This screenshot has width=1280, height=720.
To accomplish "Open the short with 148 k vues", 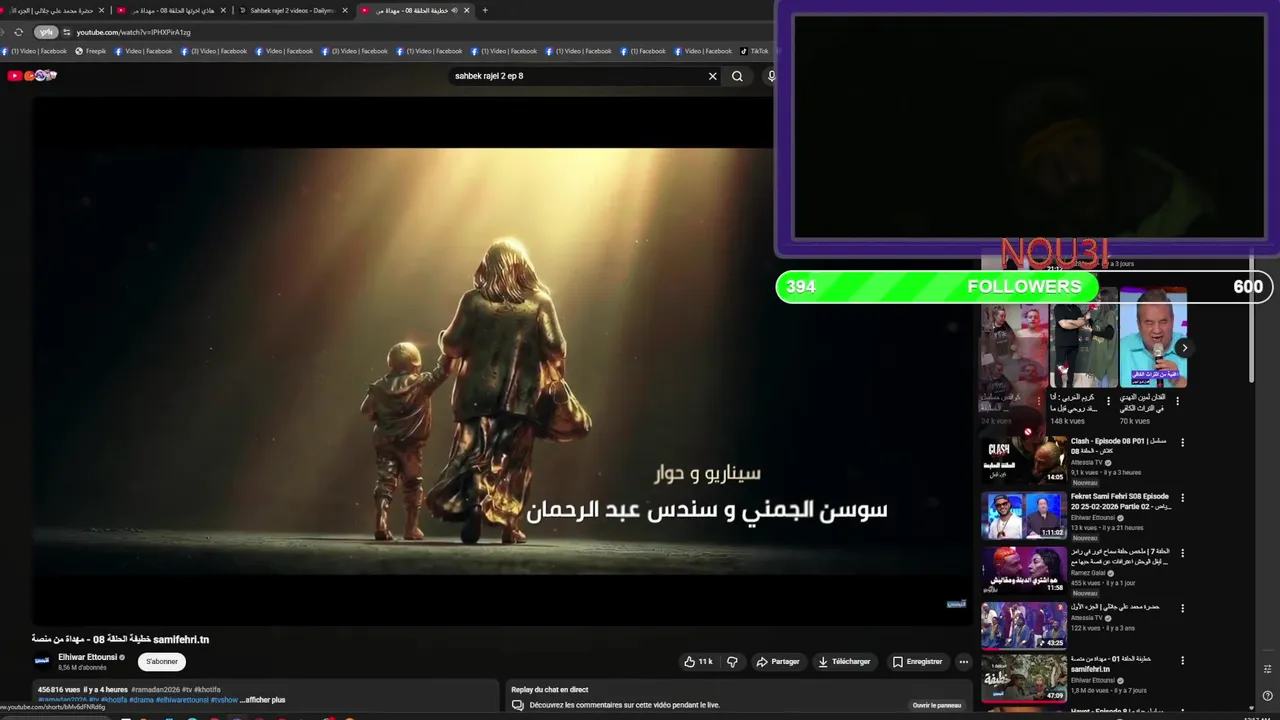I will click(1084, 338).
